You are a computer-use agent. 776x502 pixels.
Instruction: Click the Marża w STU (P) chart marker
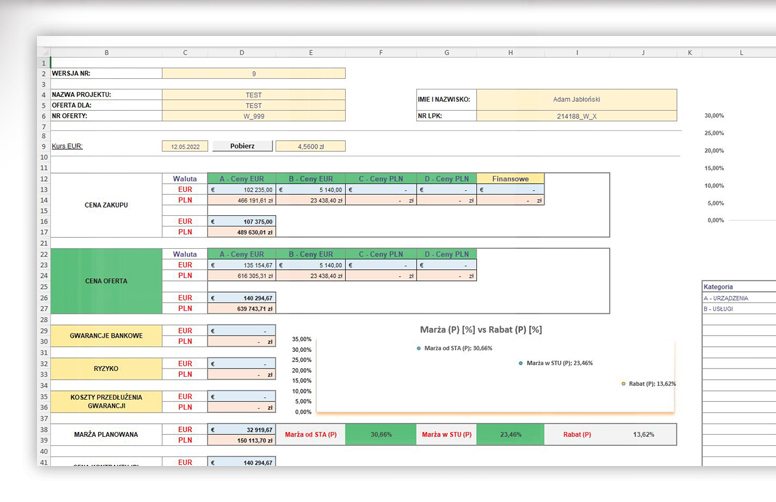coord(521,363)
